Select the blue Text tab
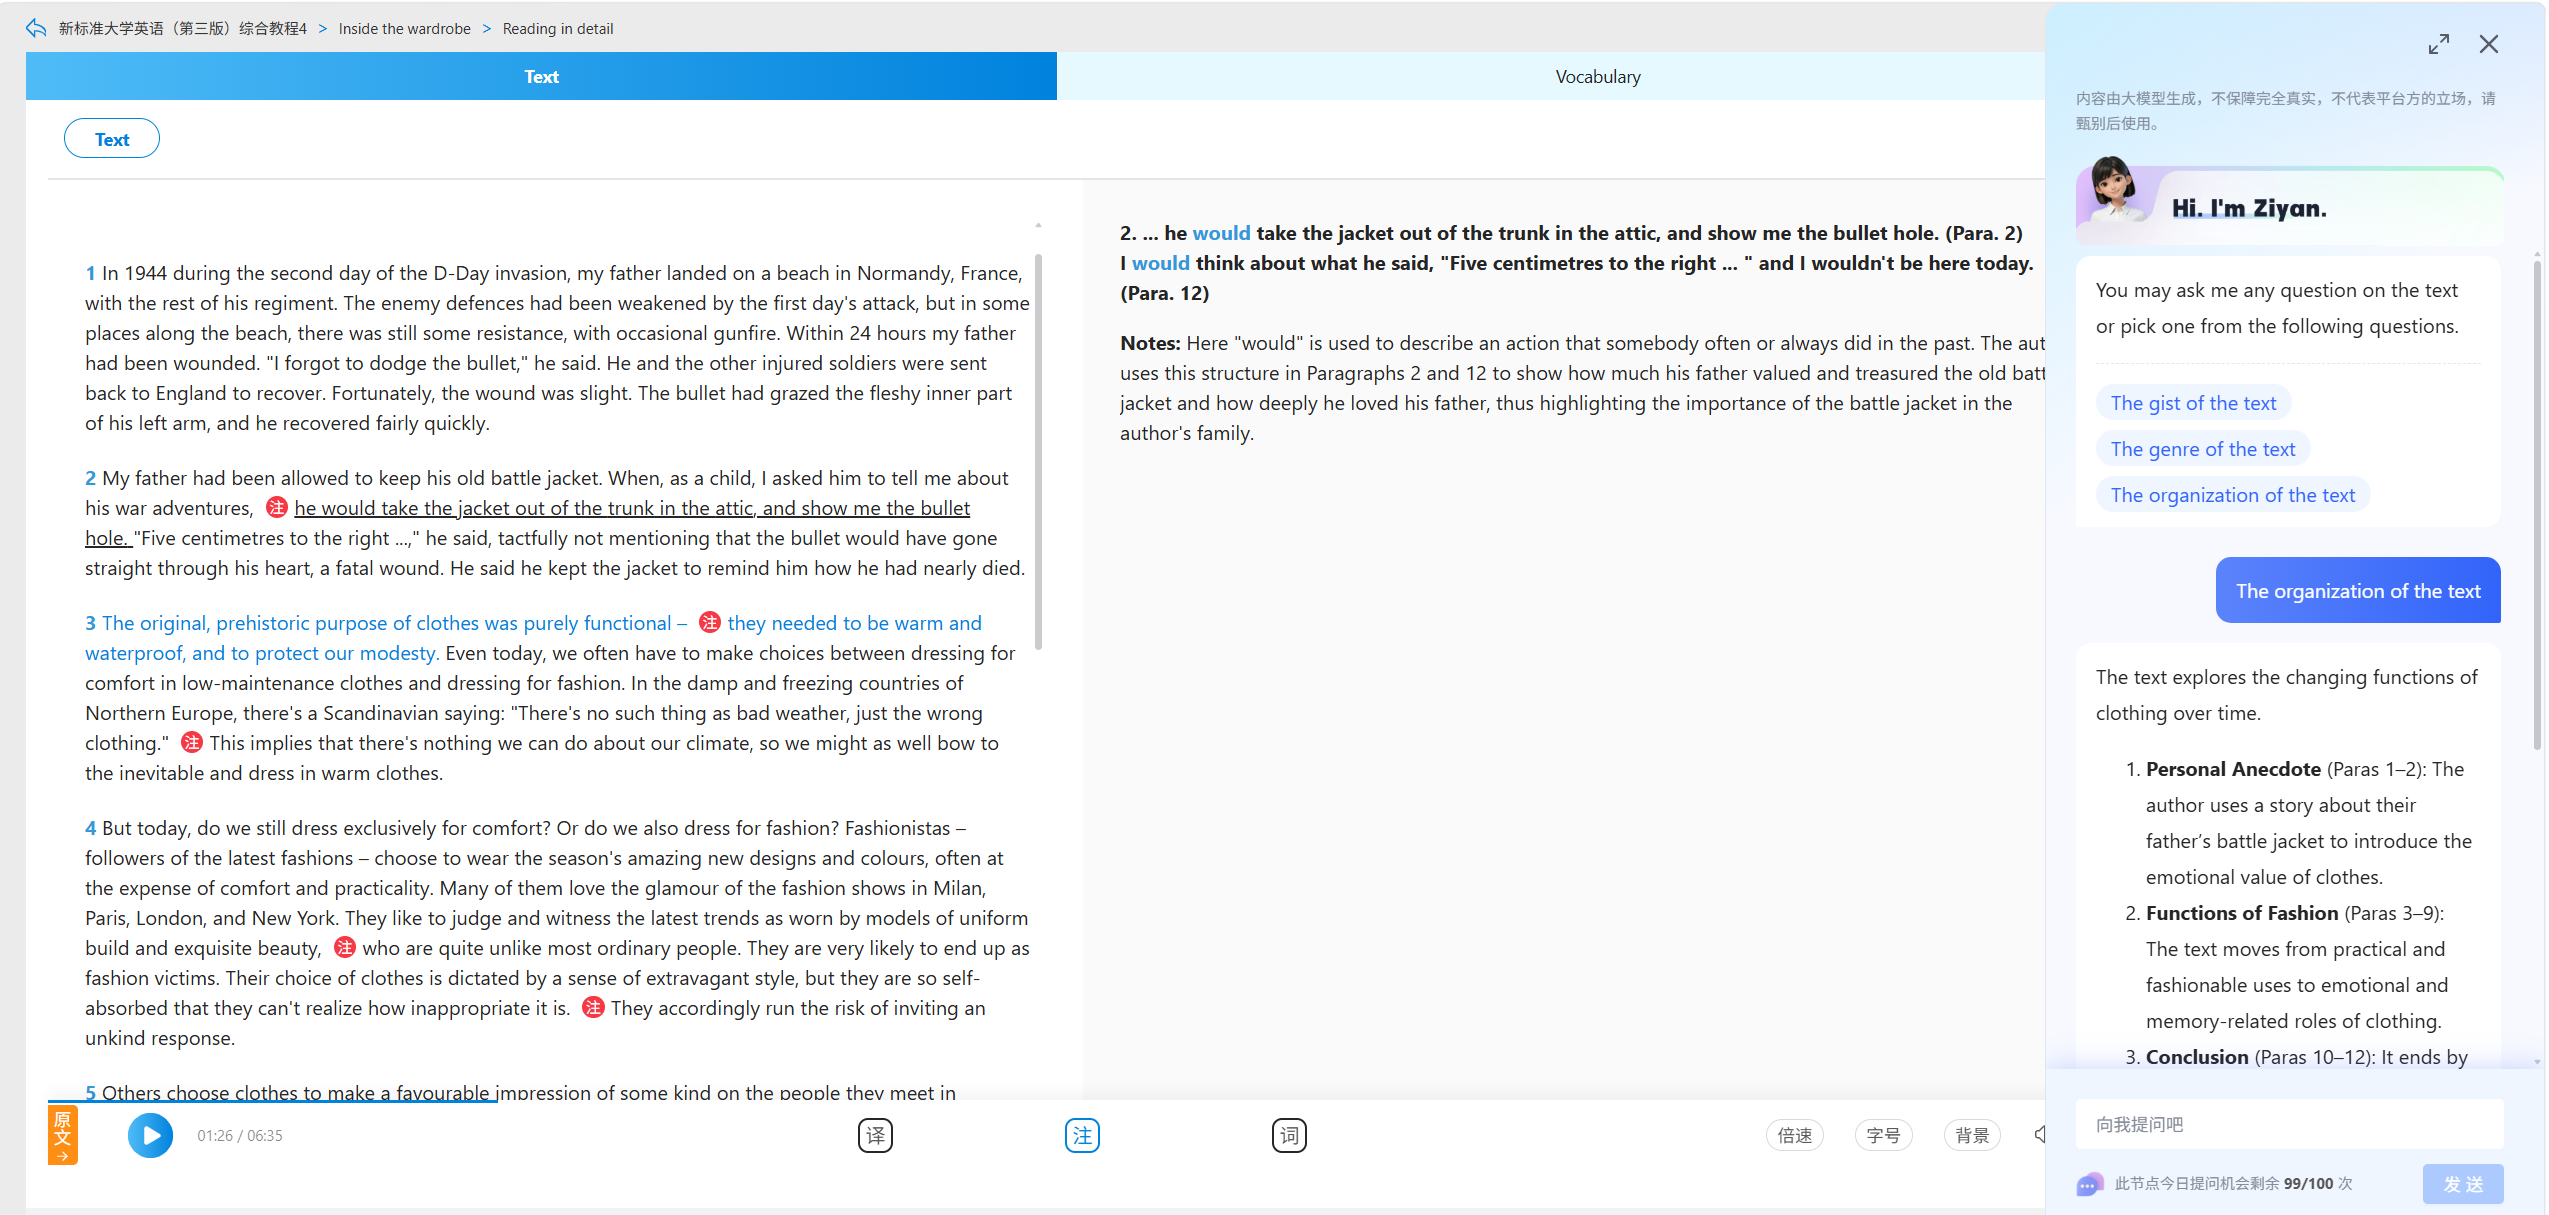 click(541, 76)
